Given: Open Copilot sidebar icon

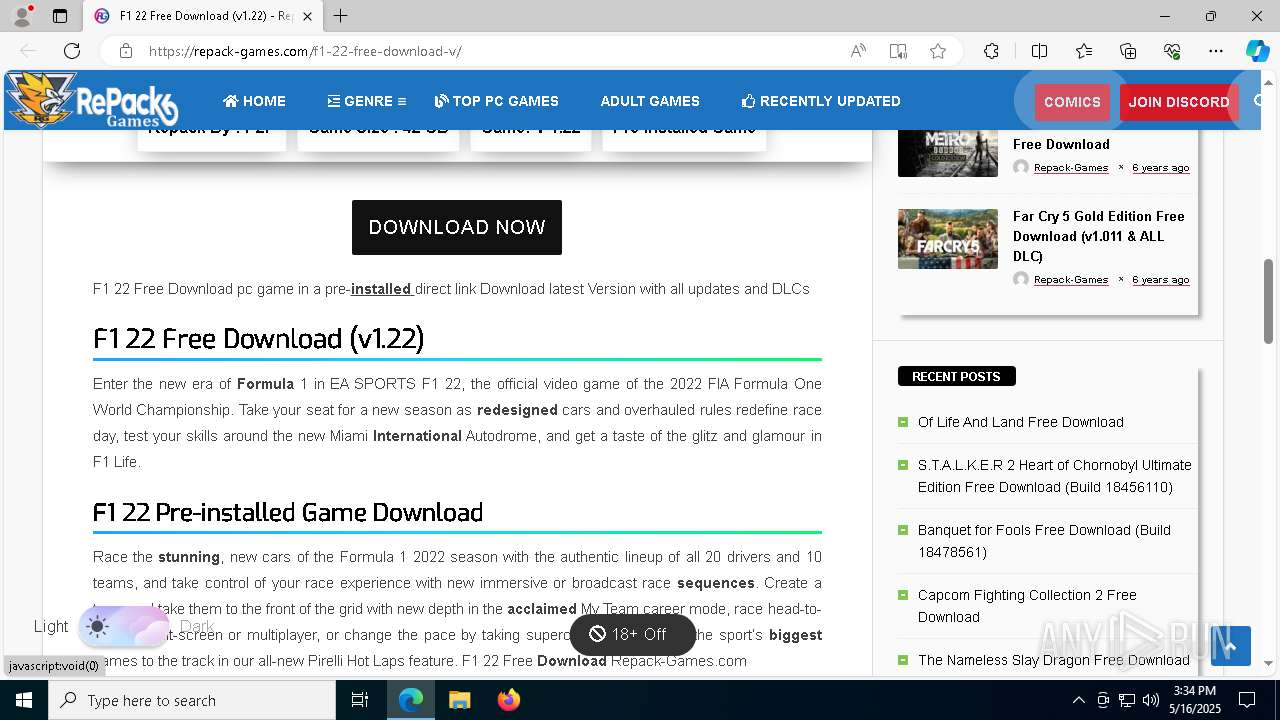Looking at the screenshot, I should pos(1257,51).
